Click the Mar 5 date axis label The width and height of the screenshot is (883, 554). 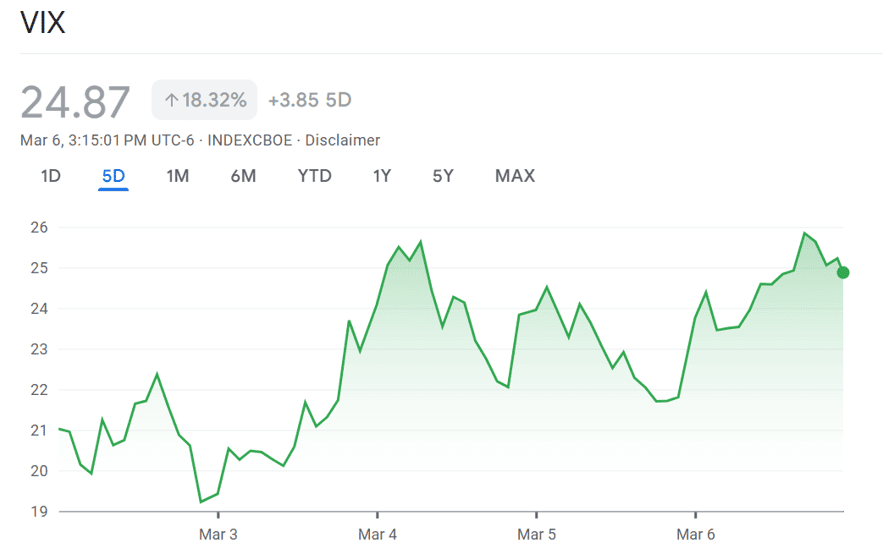click(x=536, y=534)
